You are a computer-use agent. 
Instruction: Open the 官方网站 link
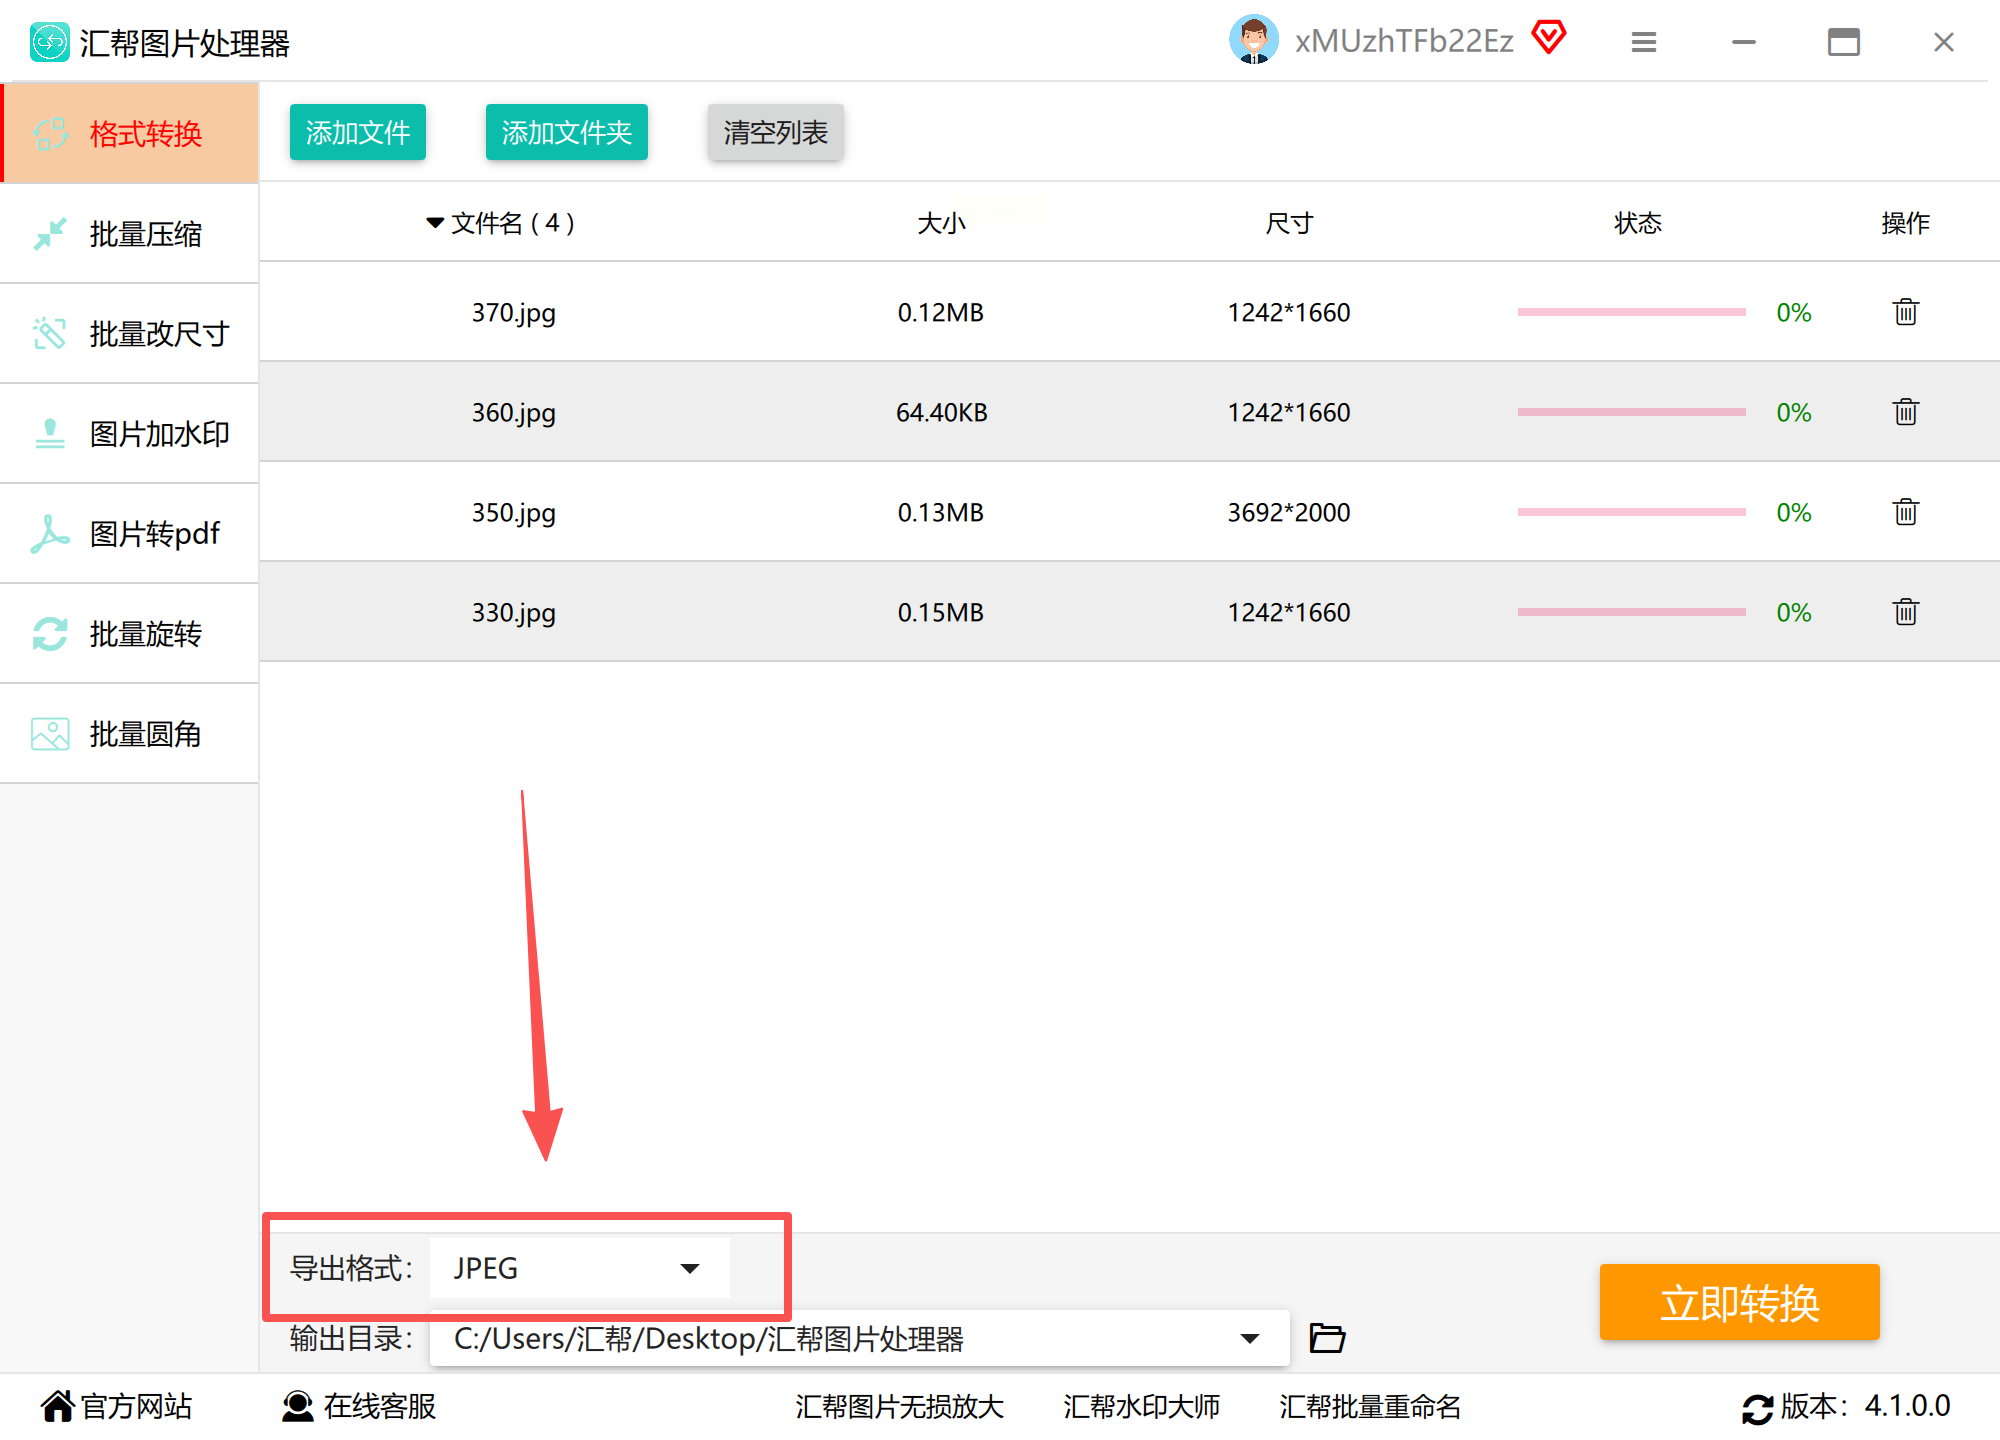coord(117,1406)
